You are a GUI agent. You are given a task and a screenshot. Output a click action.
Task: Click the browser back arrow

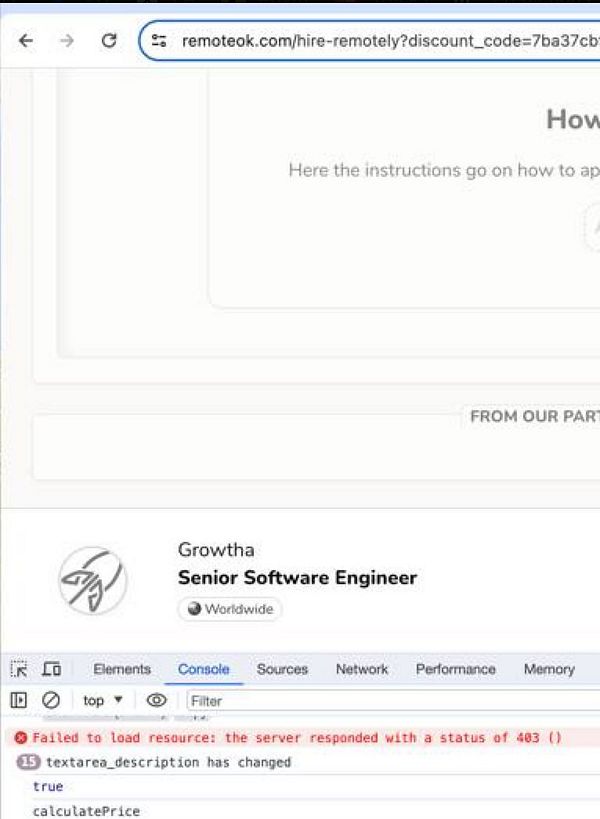tap(26, 40)
